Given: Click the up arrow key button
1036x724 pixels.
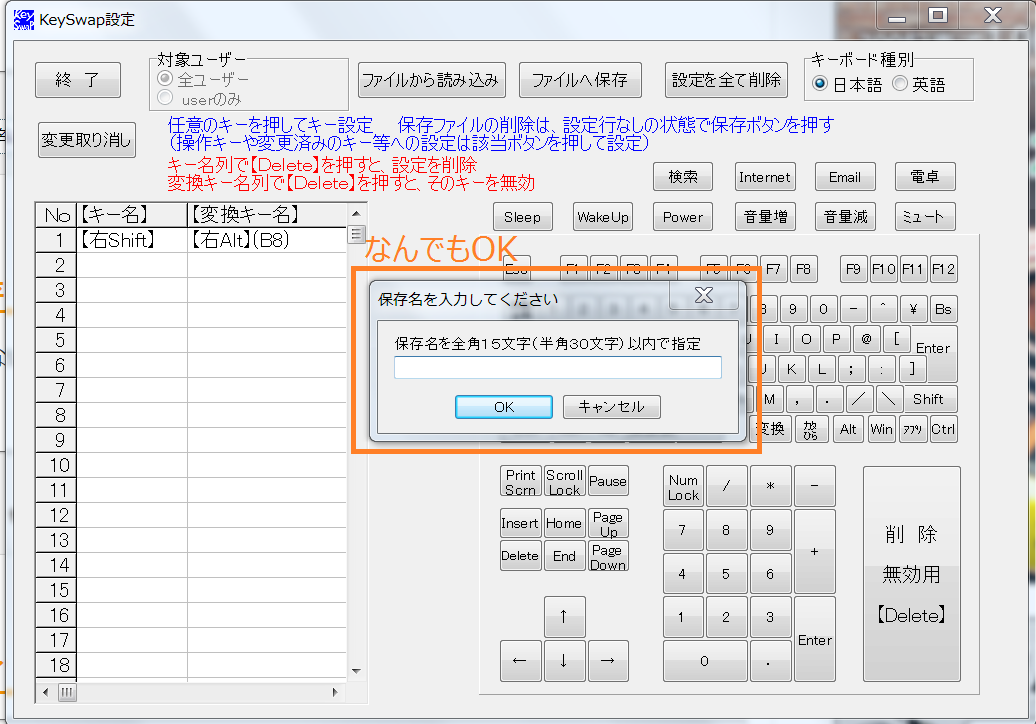Looking at the screenshot, I should [564, 617].
